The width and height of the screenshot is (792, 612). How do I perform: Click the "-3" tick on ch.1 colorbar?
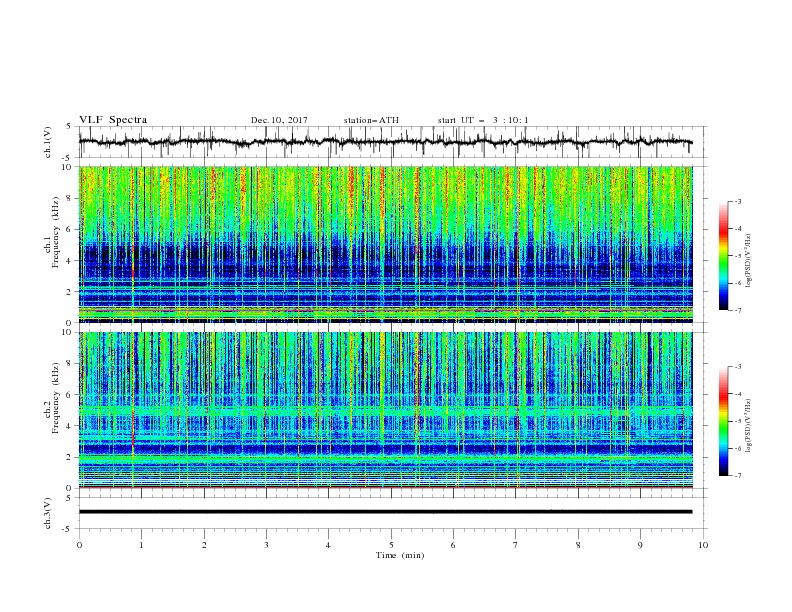[737, 201]
